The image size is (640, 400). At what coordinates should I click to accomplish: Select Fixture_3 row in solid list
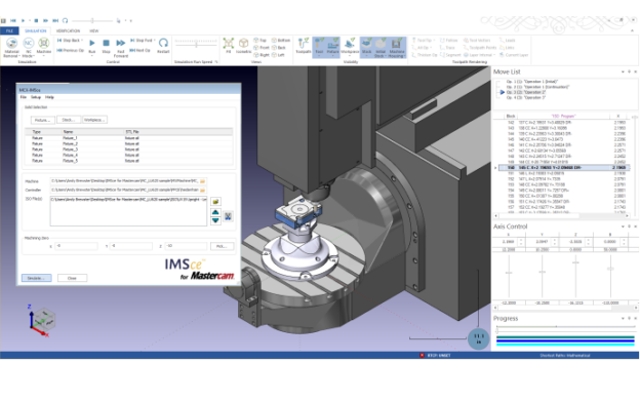pyautogui.click(x=70, y=148)
